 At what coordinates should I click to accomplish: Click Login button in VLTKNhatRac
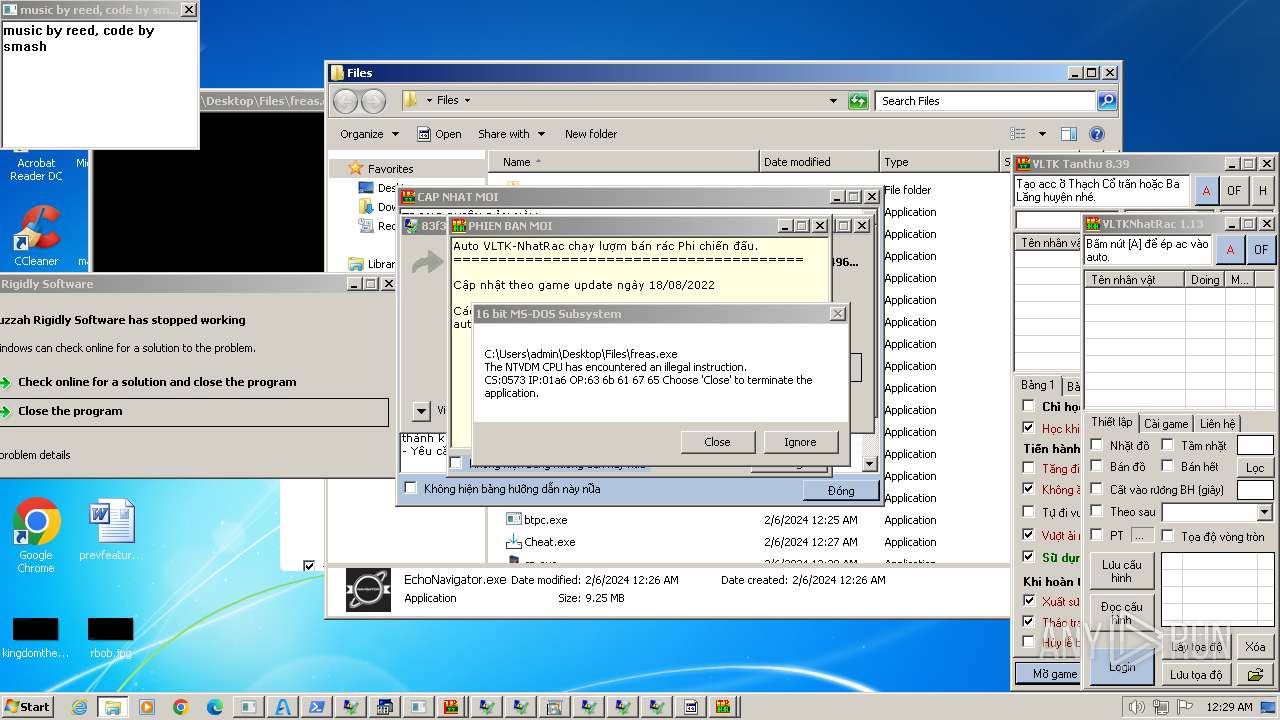1122,667
